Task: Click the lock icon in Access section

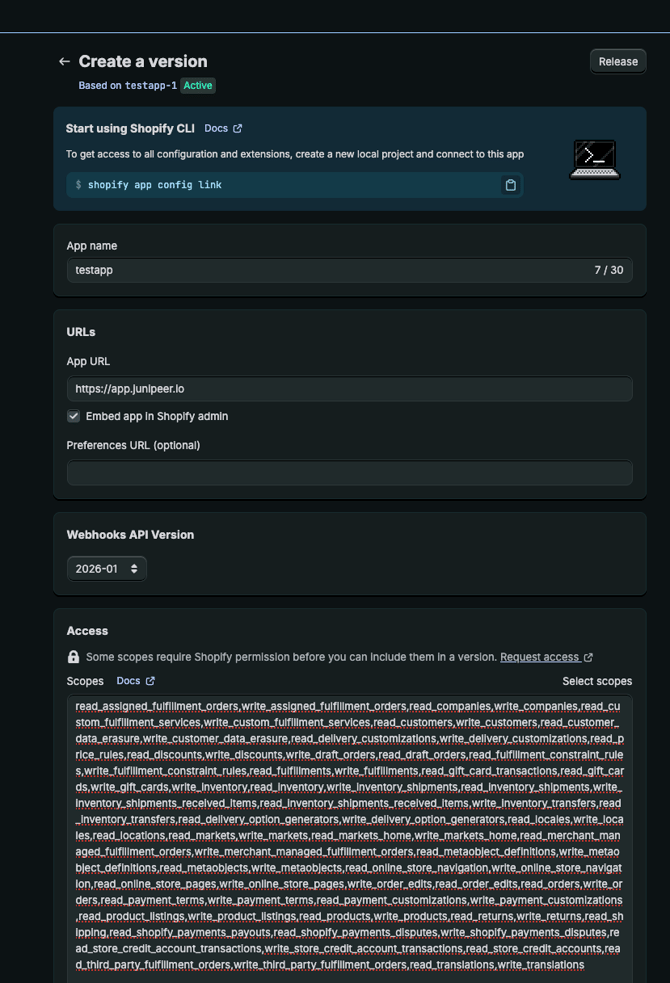Action: coord(73,657)
